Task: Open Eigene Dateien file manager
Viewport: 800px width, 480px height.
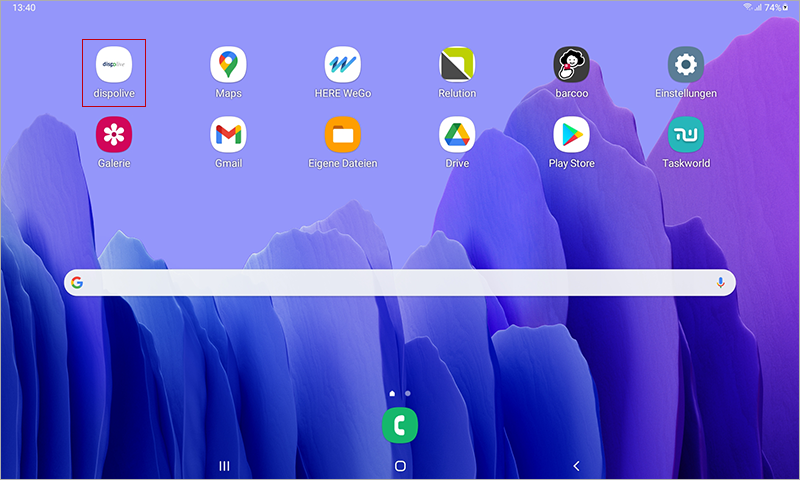Action: click(343, 134)
